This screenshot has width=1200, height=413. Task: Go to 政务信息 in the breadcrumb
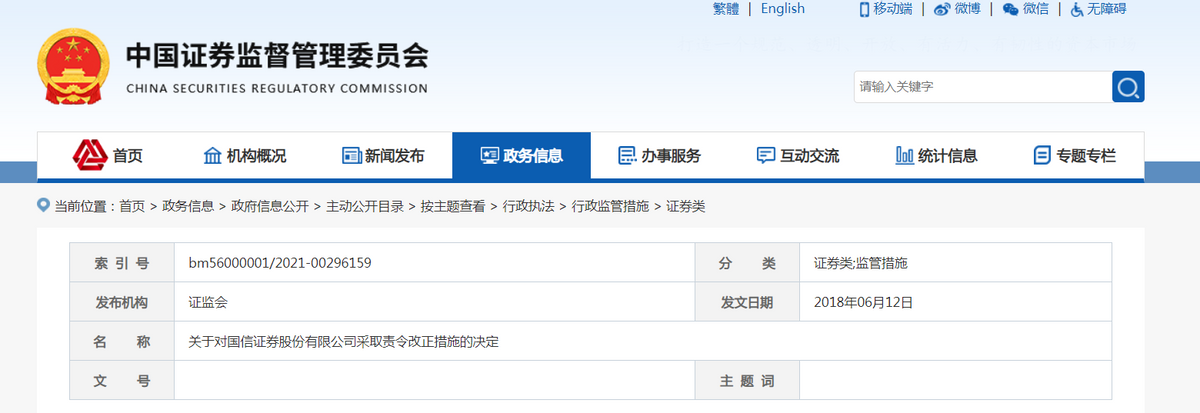pos(188,206)
